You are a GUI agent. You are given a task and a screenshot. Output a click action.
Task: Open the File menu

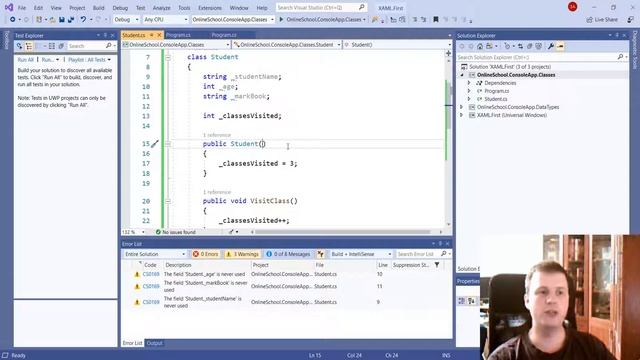22,8
